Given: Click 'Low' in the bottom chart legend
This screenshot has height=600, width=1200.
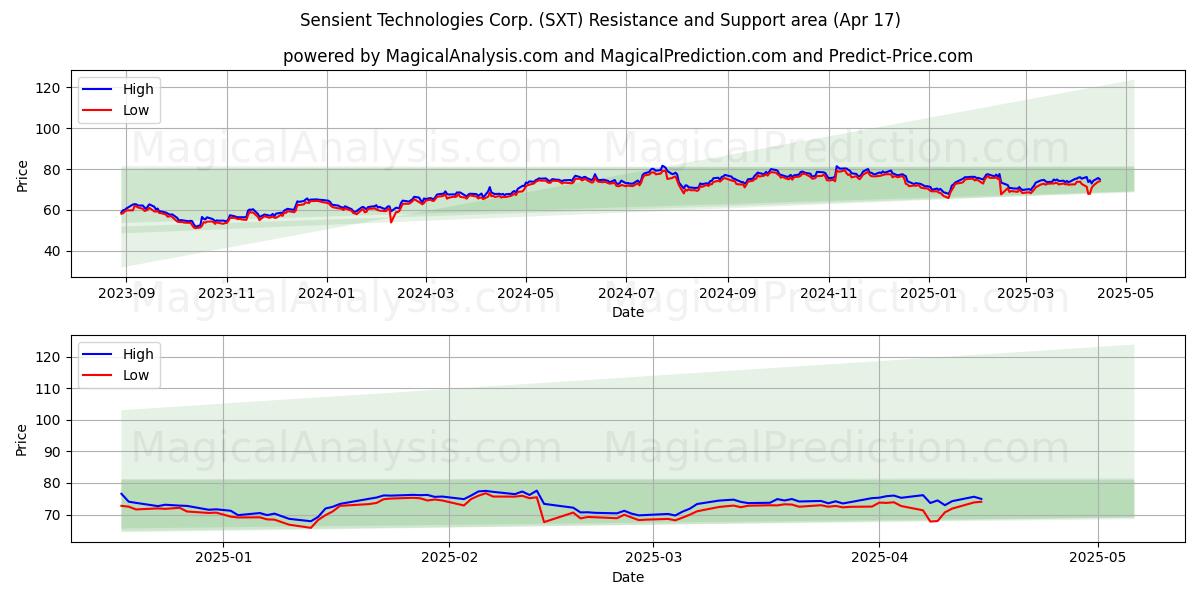Looking at the screenshot, I should pyautogui.click(x=136, y=375).
